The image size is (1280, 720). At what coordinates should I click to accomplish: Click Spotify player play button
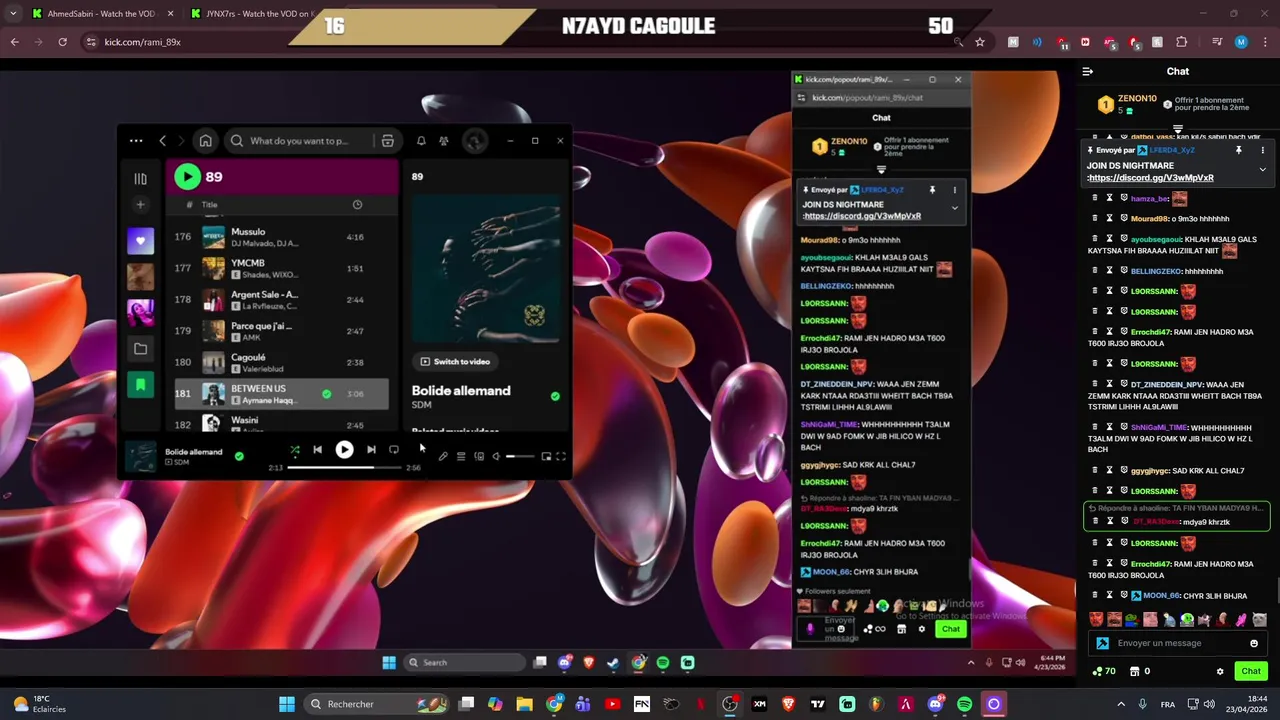[x=344, y=450]
